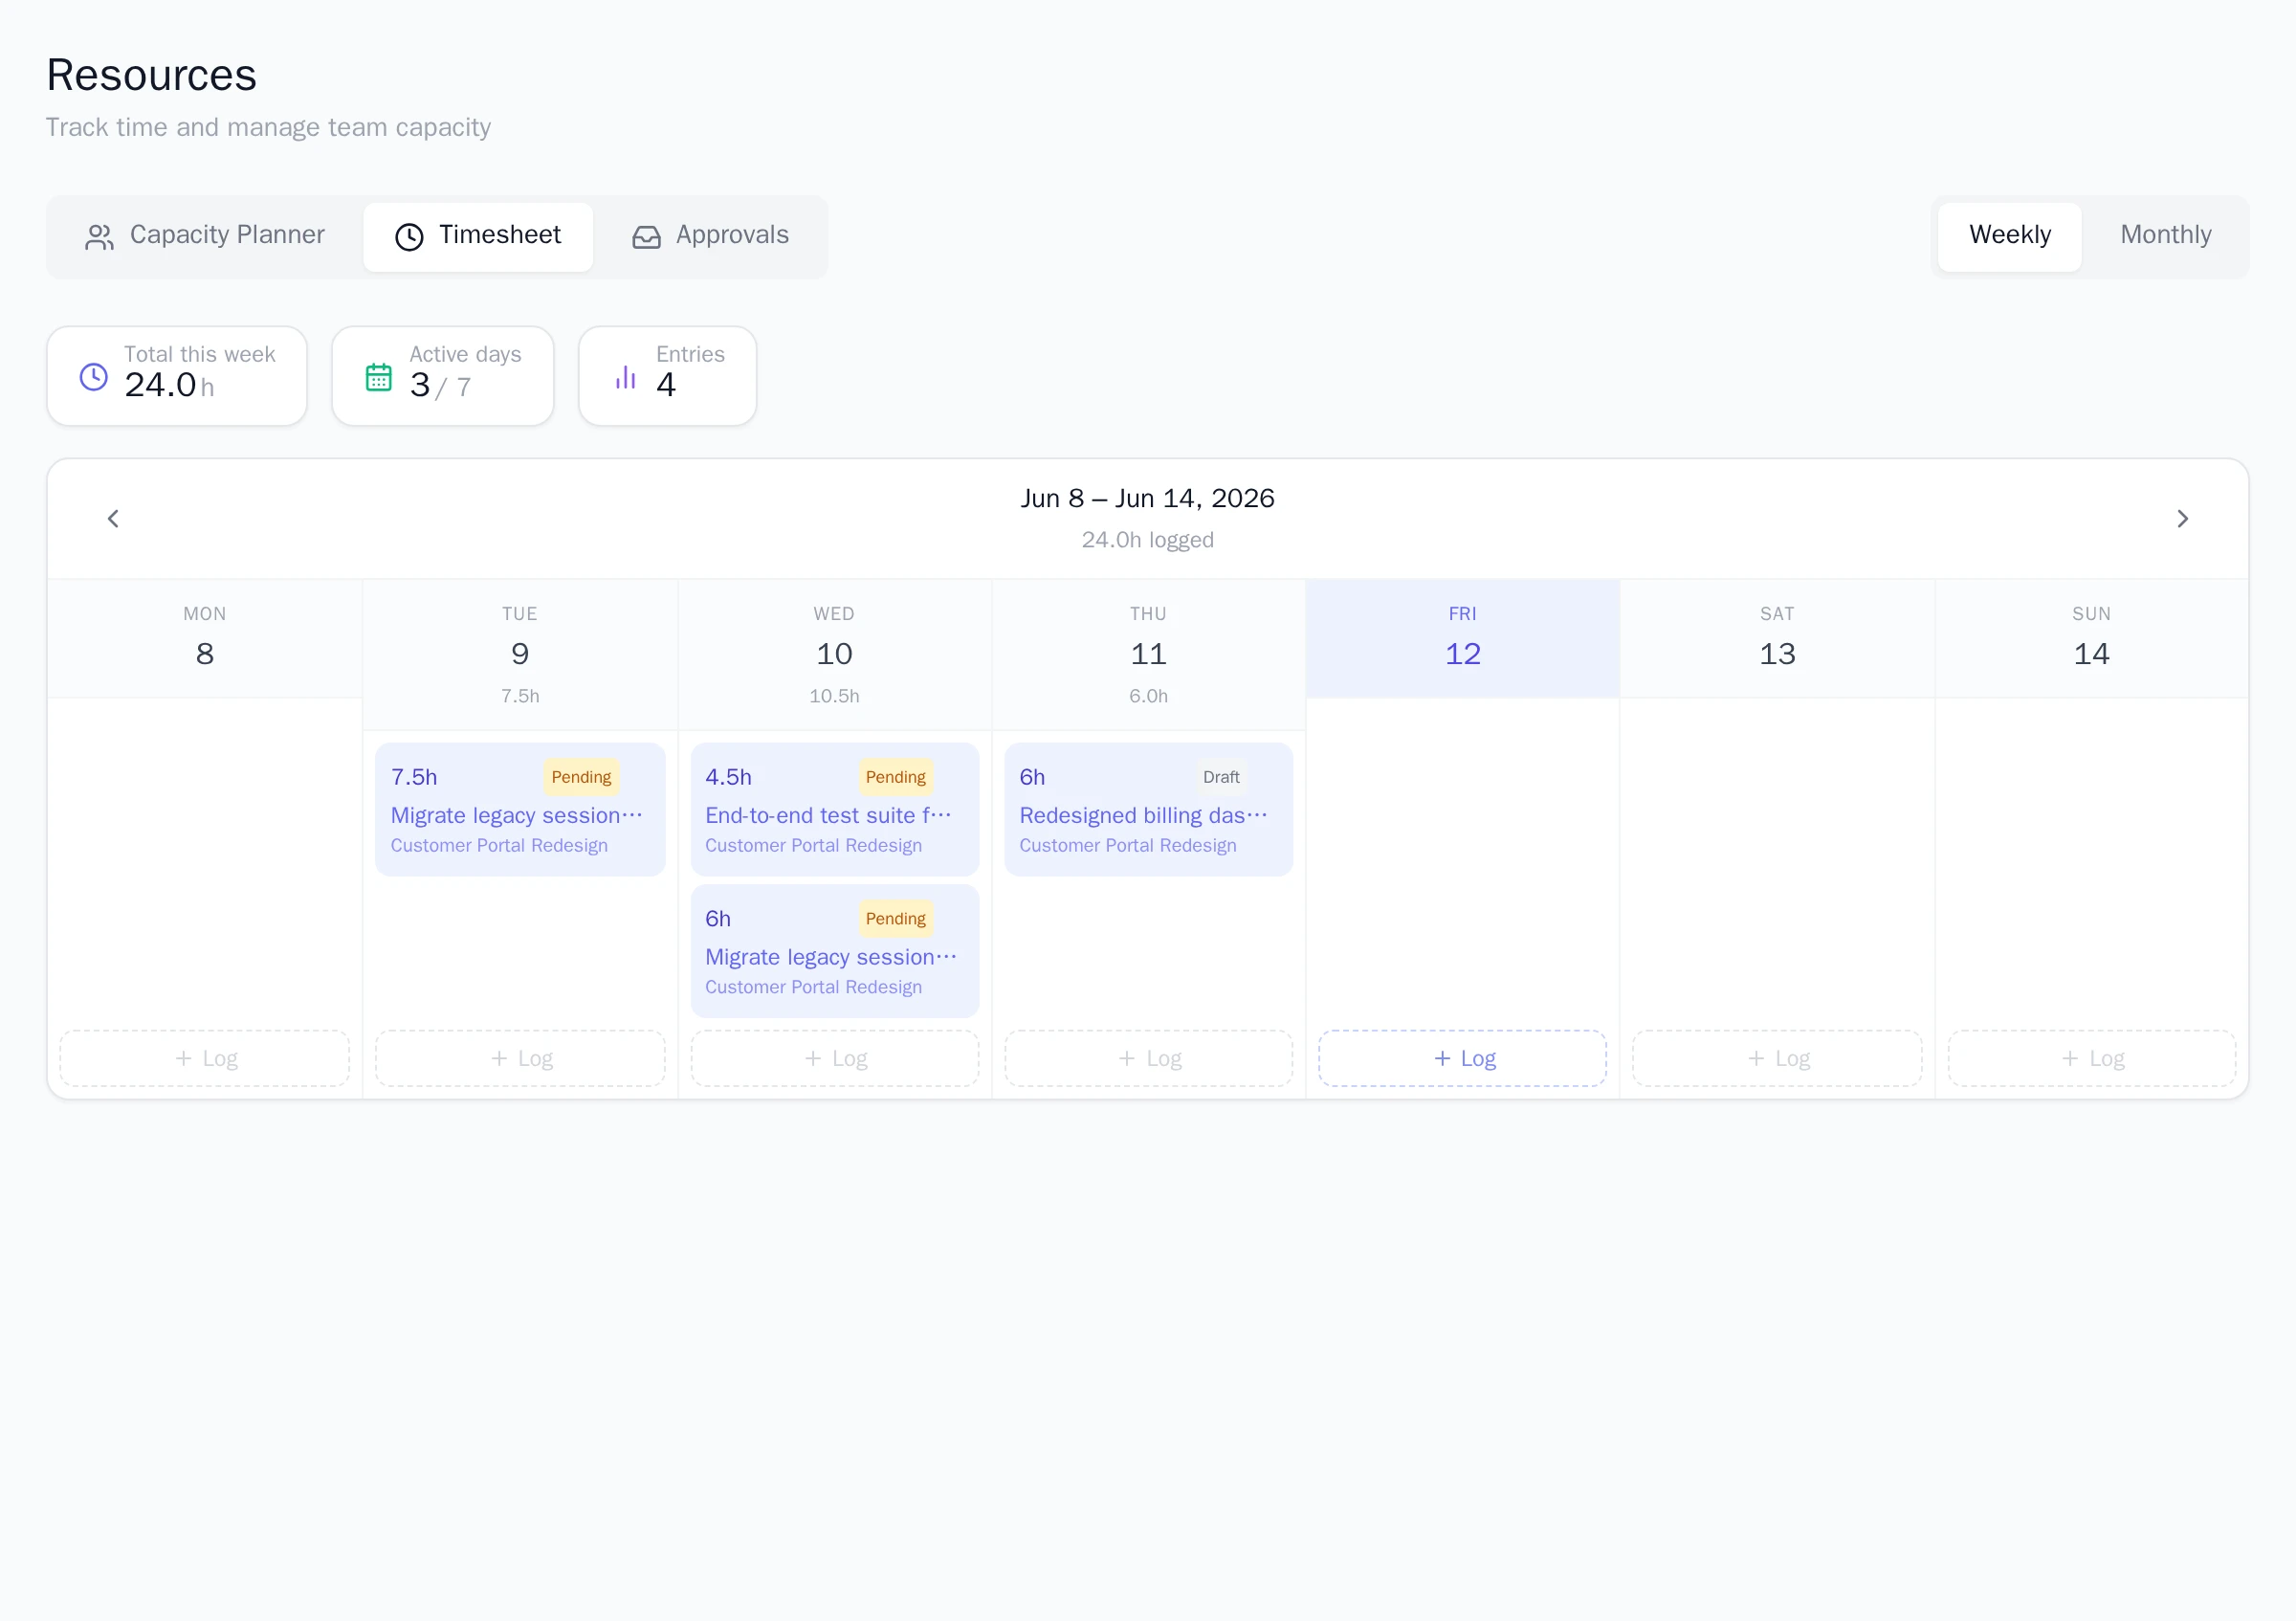Log time for Sunday 14

point(2092,1058)
